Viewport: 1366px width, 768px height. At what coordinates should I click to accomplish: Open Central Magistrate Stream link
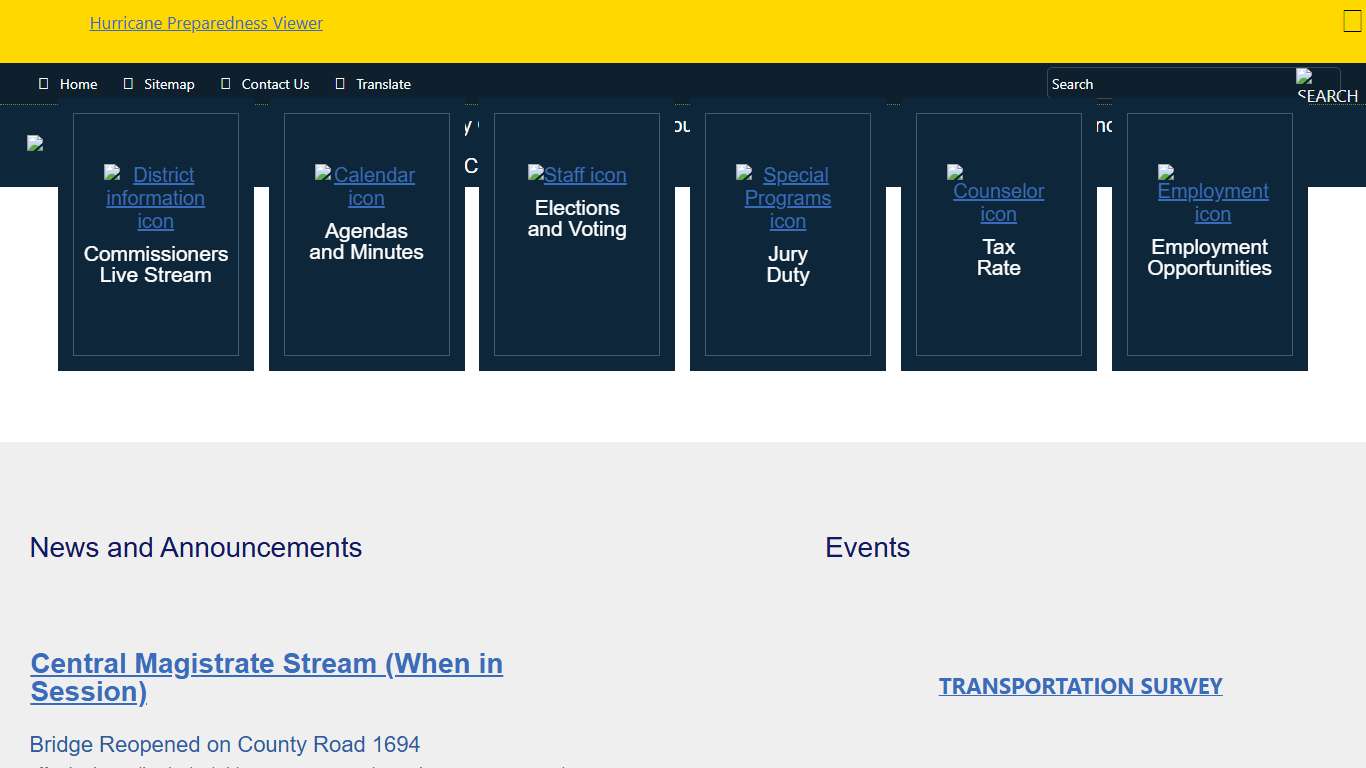pyautogui.click(x=266, y=677)
